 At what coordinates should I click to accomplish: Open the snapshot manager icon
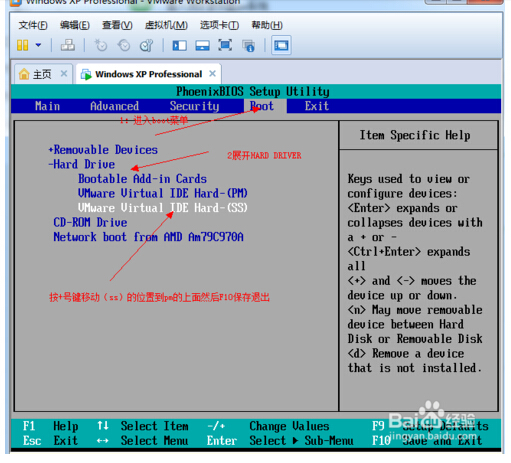tap(146, 45)
